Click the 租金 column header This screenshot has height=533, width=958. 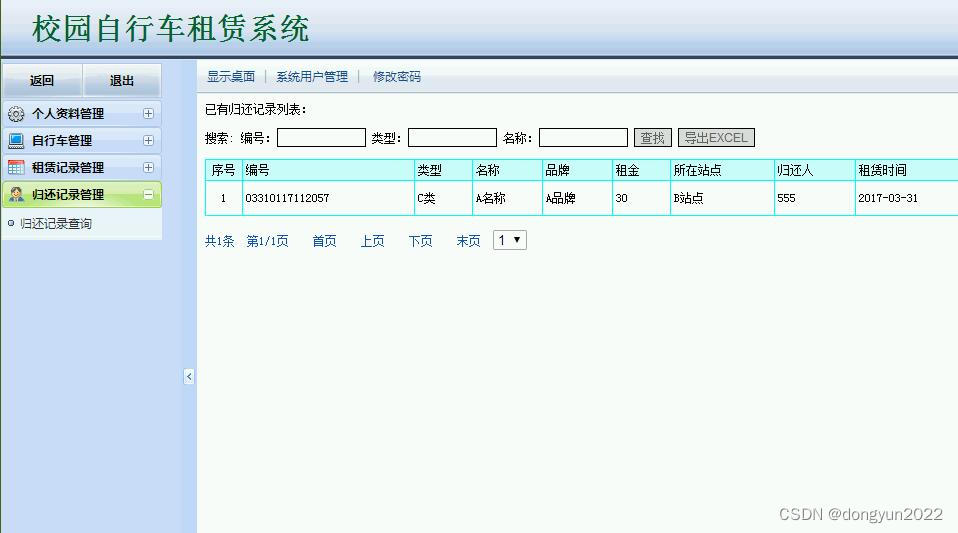tap(642, 170)
